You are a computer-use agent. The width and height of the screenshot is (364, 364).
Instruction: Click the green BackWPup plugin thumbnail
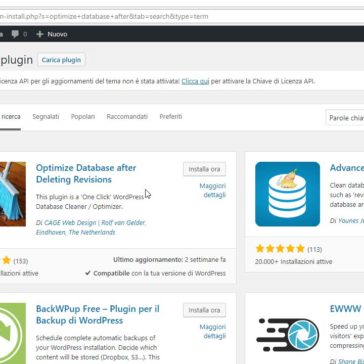pyautogui.click(x=13, y=333)
